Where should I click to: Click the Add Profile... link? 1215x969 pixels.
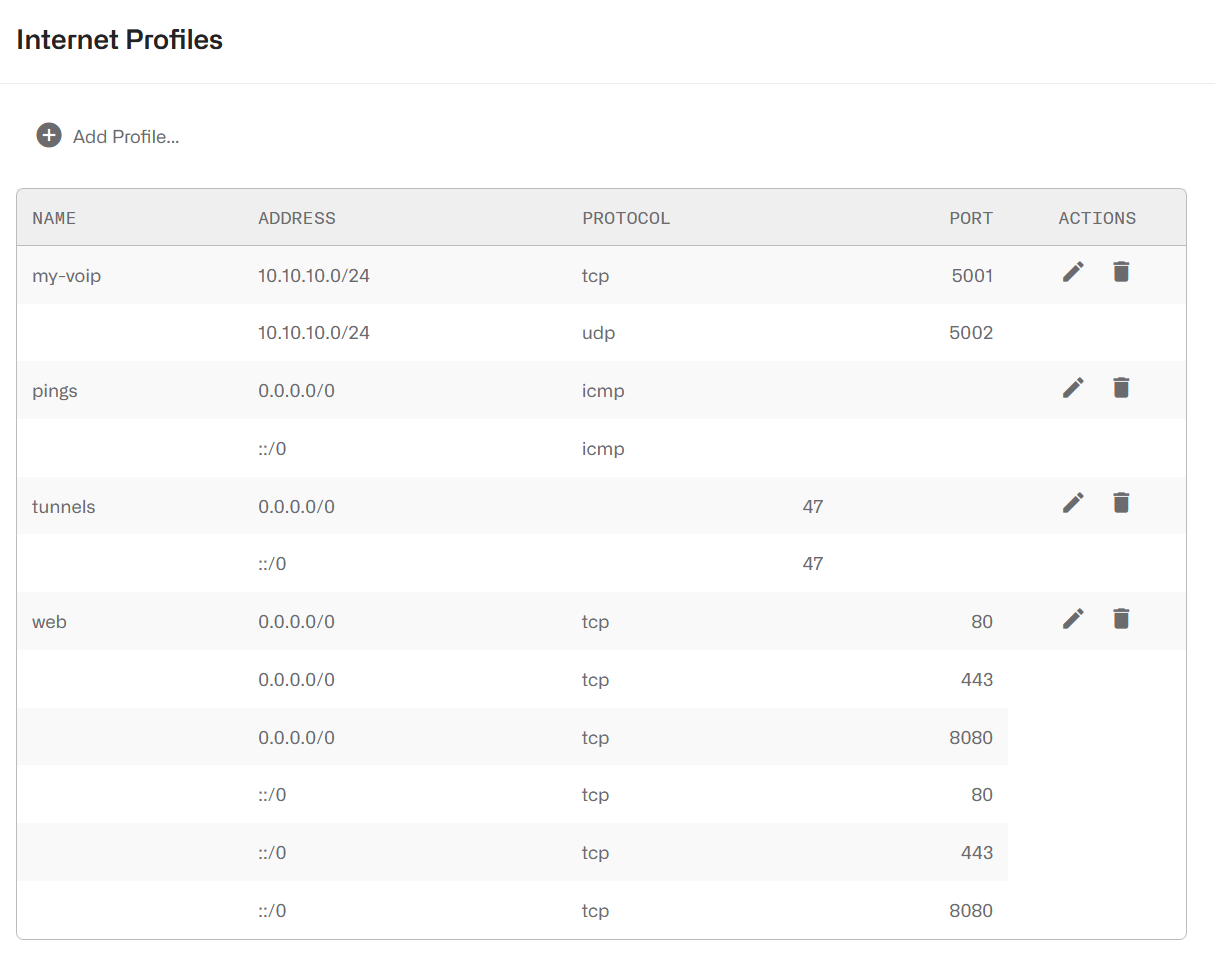pos(124,137)
